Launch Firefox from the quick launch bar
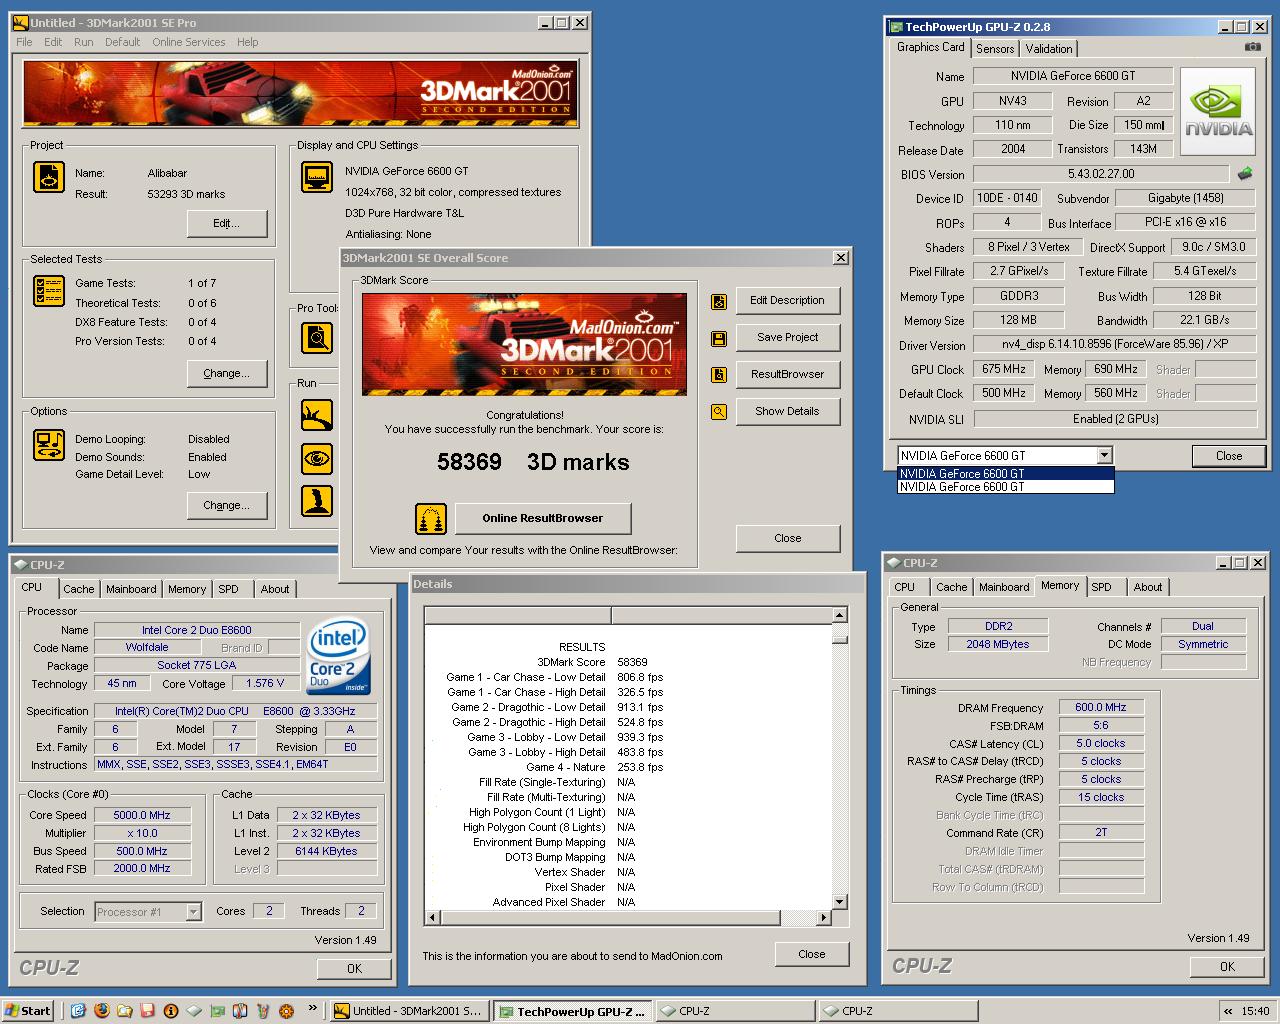 coord(101,1011)
